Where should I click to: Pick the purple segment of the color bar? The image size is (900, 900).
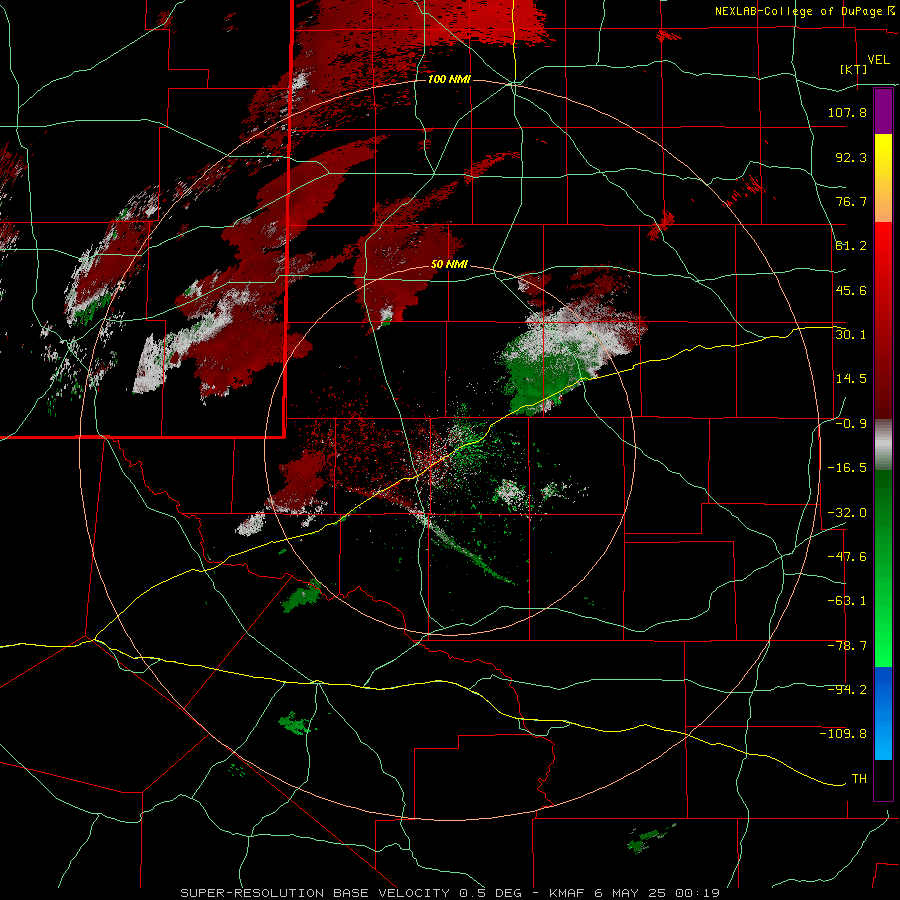click(x=883, y=111)
